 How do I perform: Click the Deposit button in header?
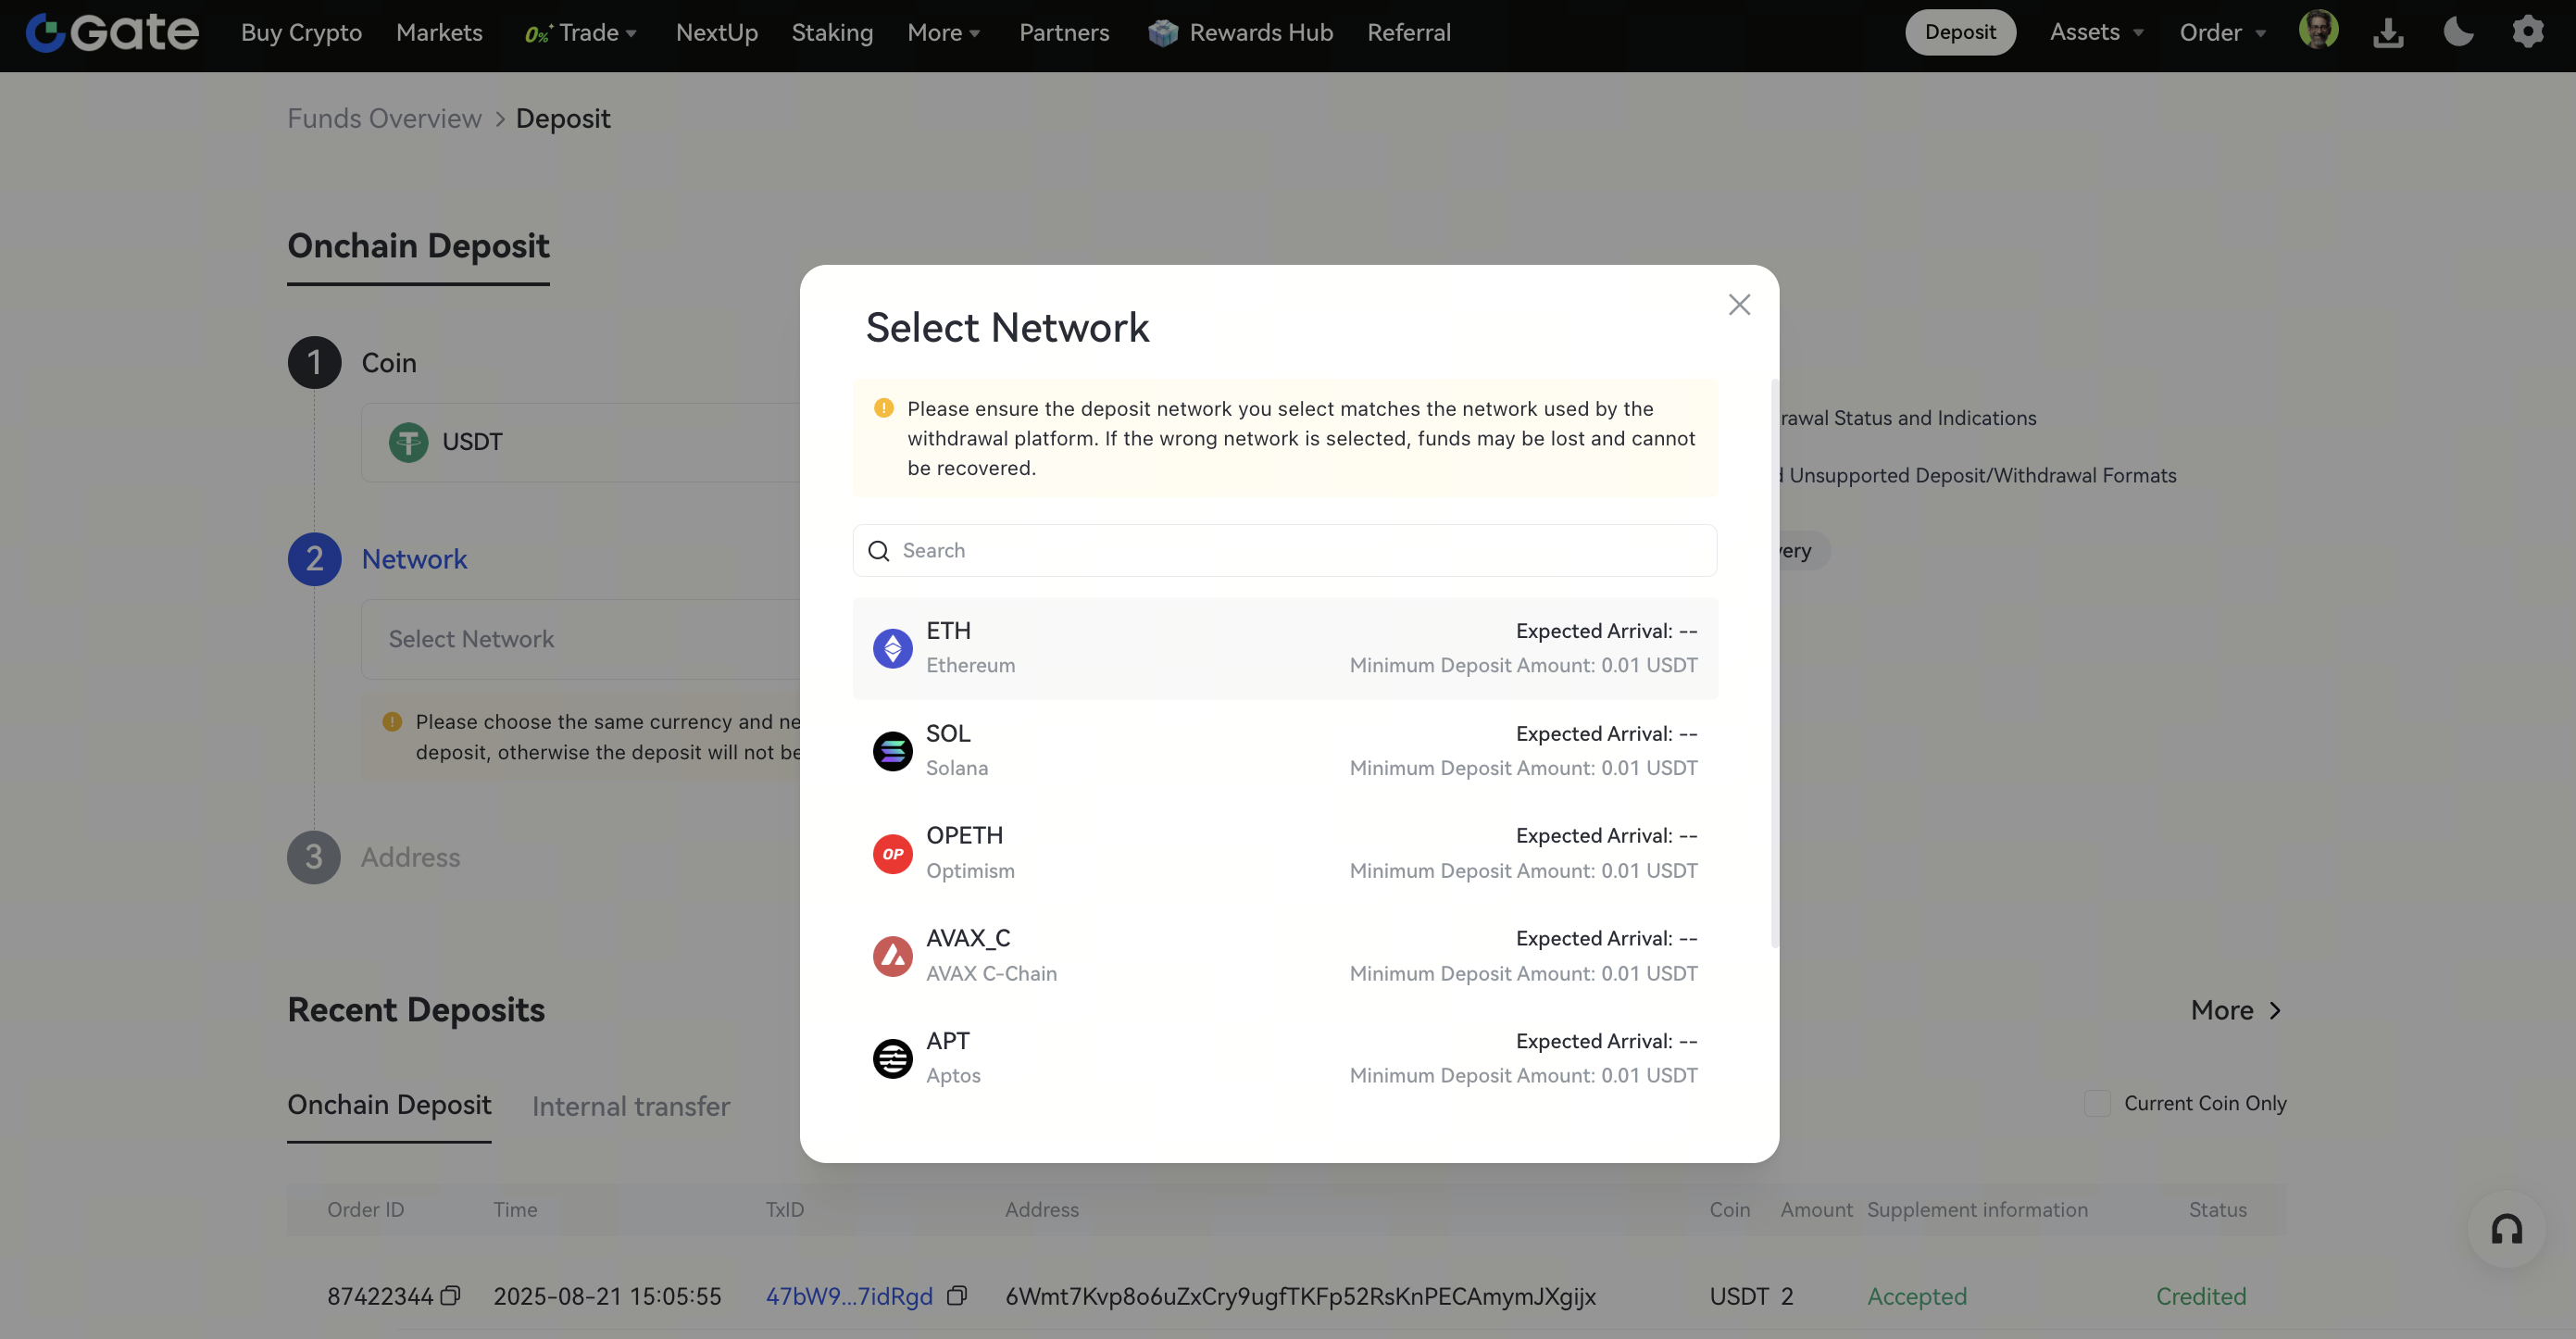click(x=1959, y=32)
